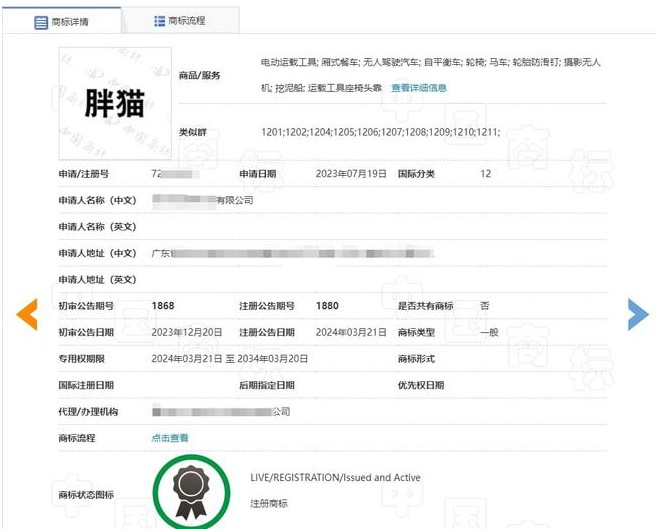Screen dimensions: 656x529
Task: Switch to the 商标详情 tab
Action: [x=62, y=22]
